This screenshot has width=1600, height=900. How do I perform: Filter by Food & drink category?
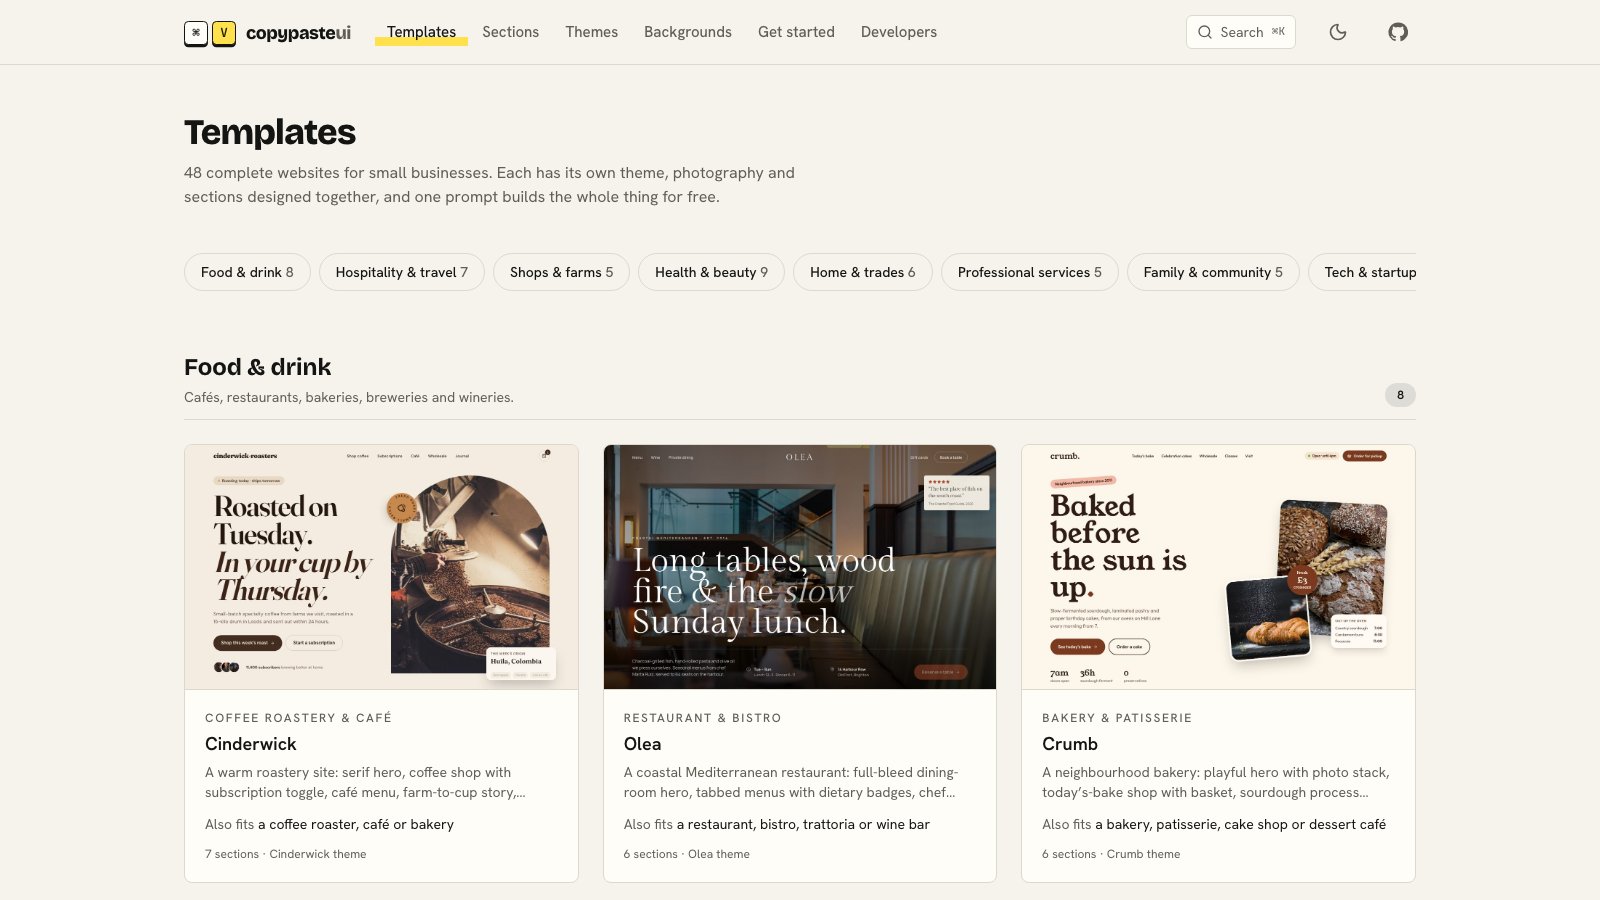pyautogui.click(x=247, y=272)
